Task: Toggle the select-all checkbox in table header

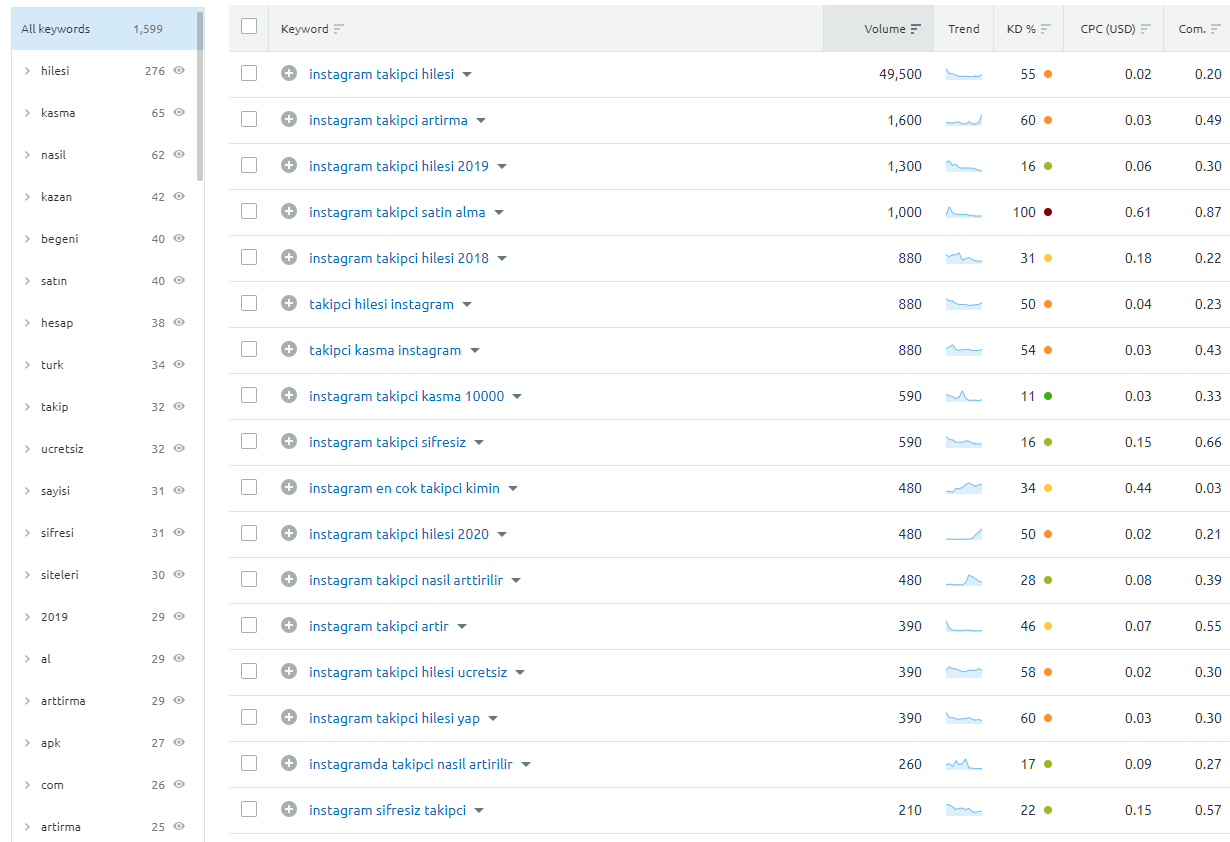Action: tap(249, 27)
